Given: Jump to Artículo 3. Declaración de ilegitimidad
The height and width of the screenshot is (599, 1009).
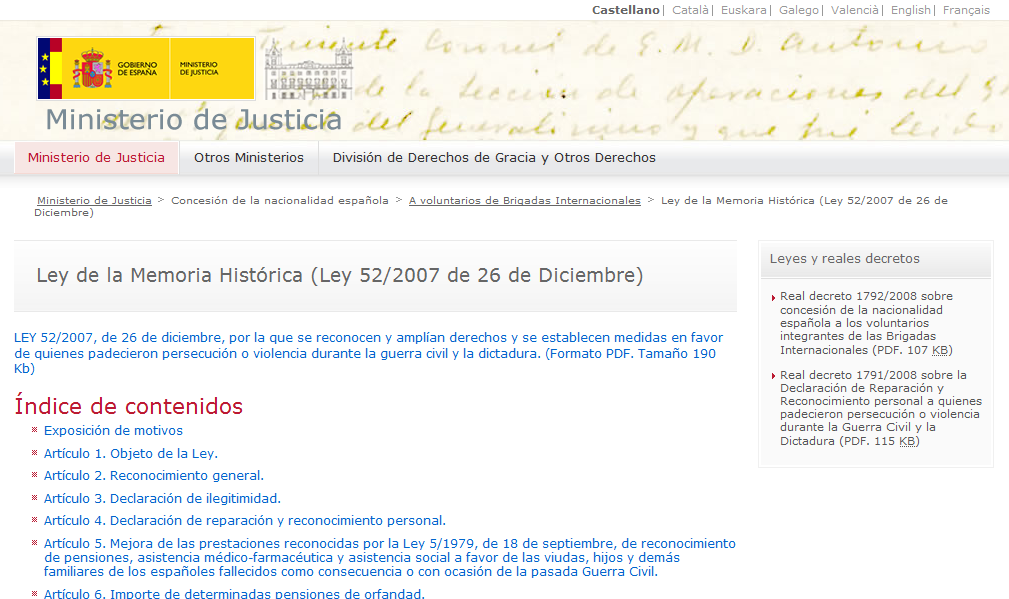Looking at the screenshot, I should [x=162, y=498].
